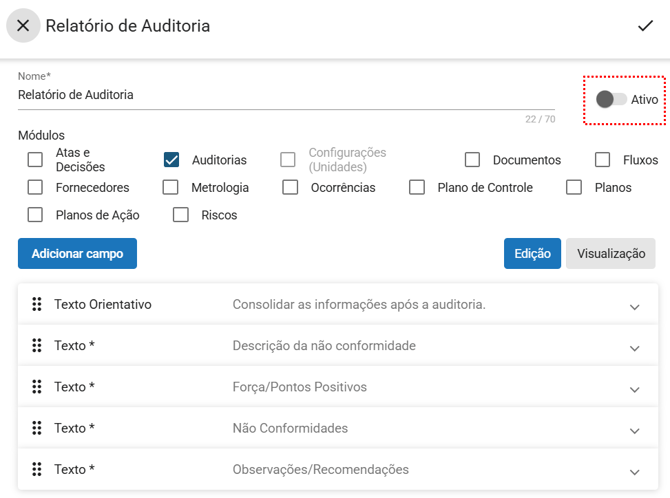The width and height of the screenshot is (670, 498).
Task: Click drag handle of Não Conformidades row
Action: click(37, 428)
